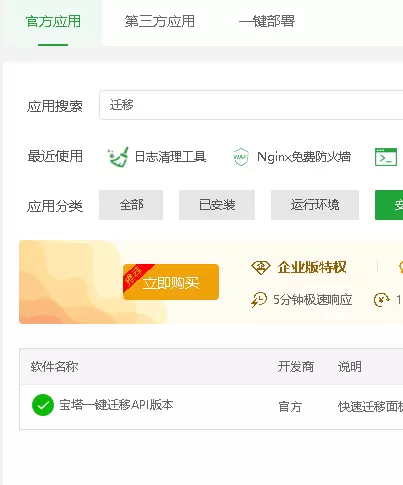Click the 软件名称 column header
This screenshot has height=485, width=403.
(54, 367)
